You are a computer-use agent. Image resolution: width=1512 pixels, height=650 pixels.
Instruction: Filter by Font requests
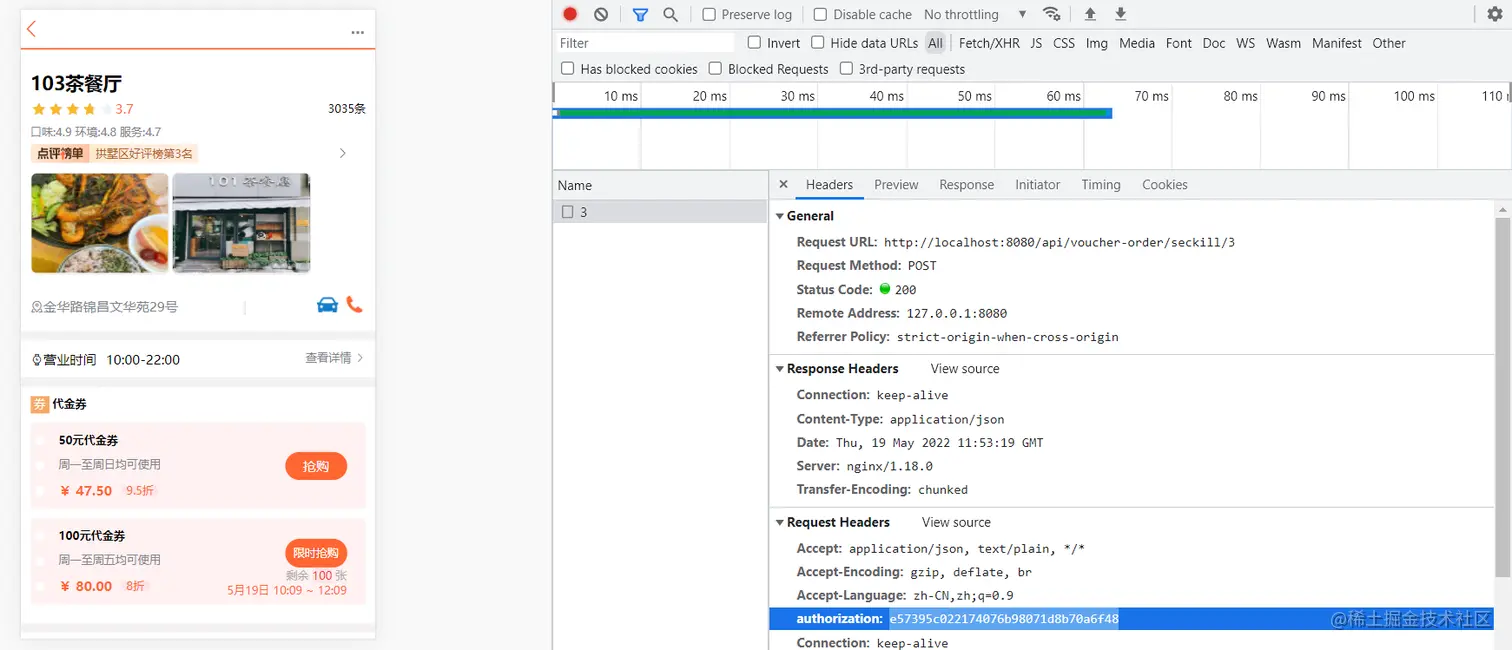[1179, 43]
